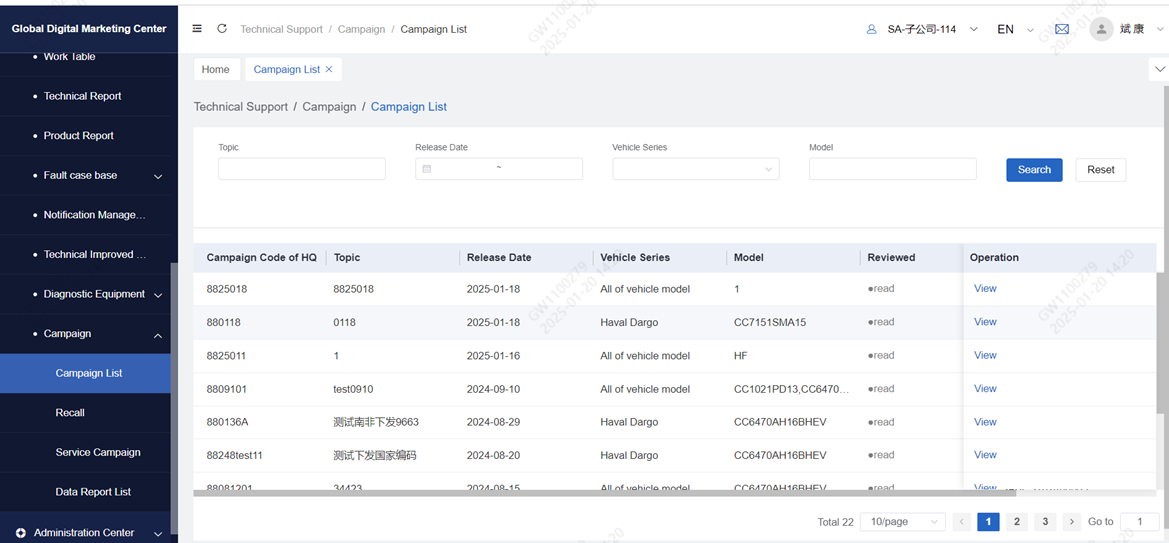Open the 10/page size dropdown
The image size is (1169, 543).
tap(904, 522)
